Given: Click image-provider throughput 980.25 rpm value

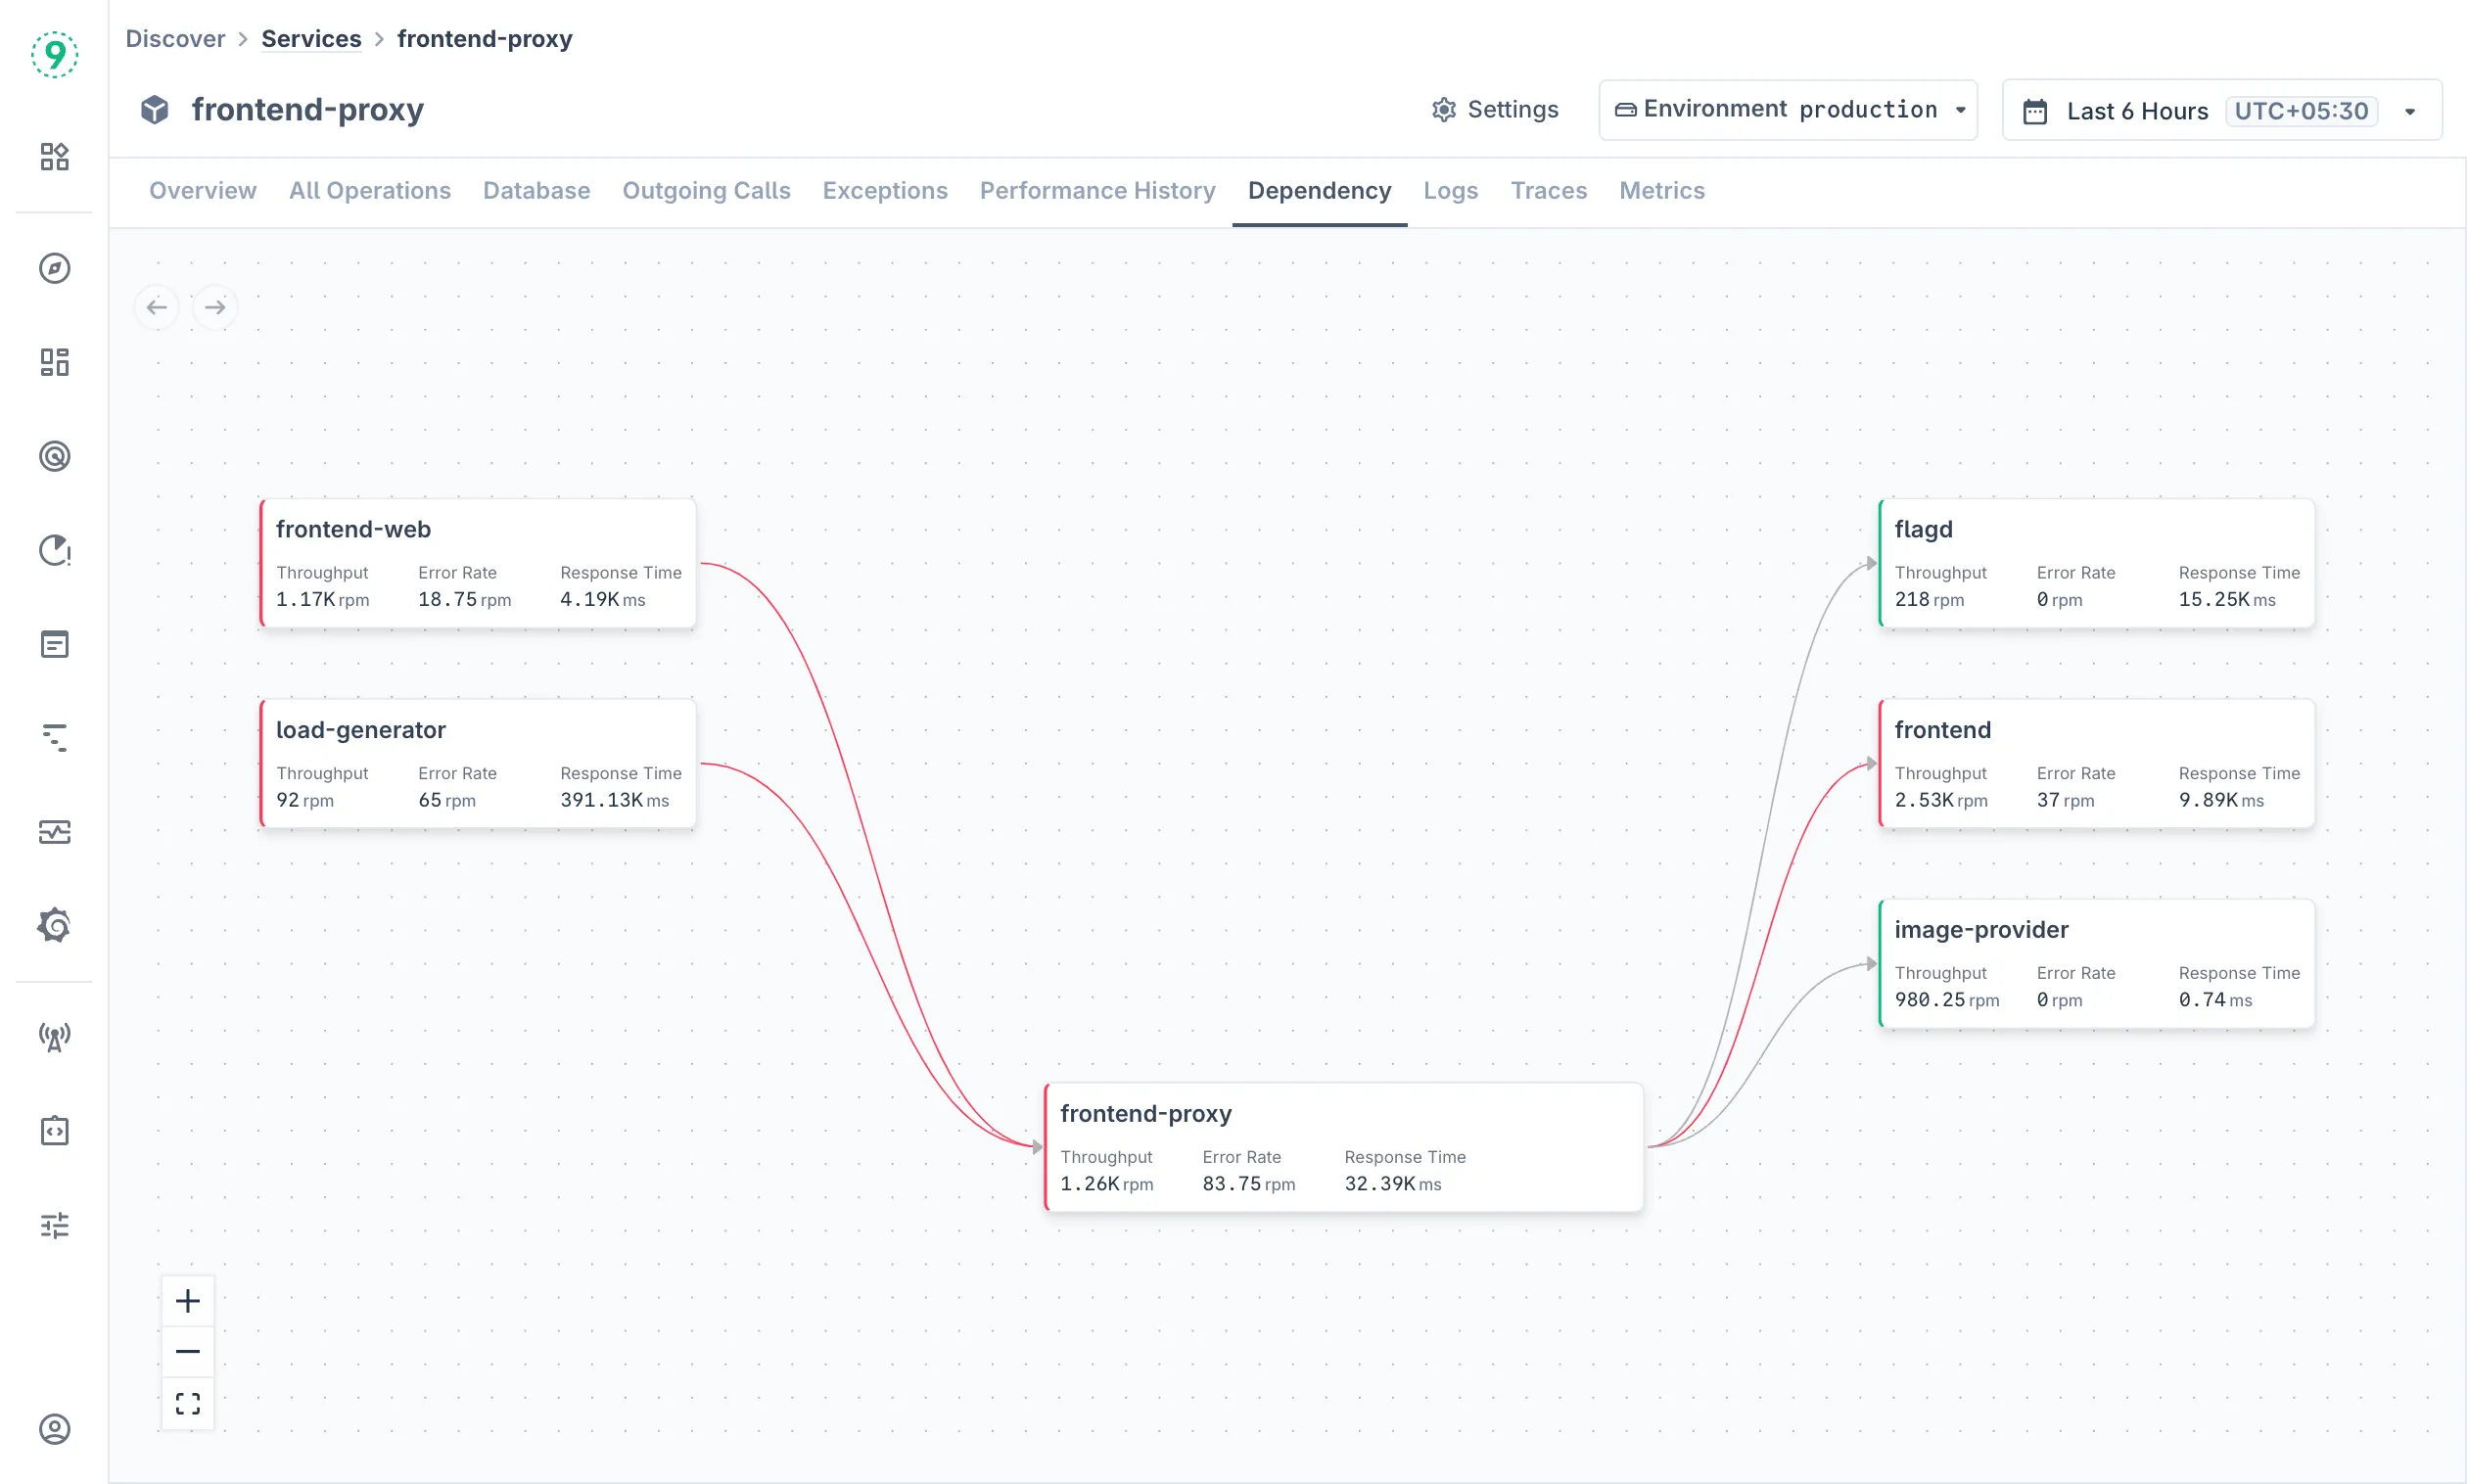Looking at the screenshot, I should click(1947, 1000).
